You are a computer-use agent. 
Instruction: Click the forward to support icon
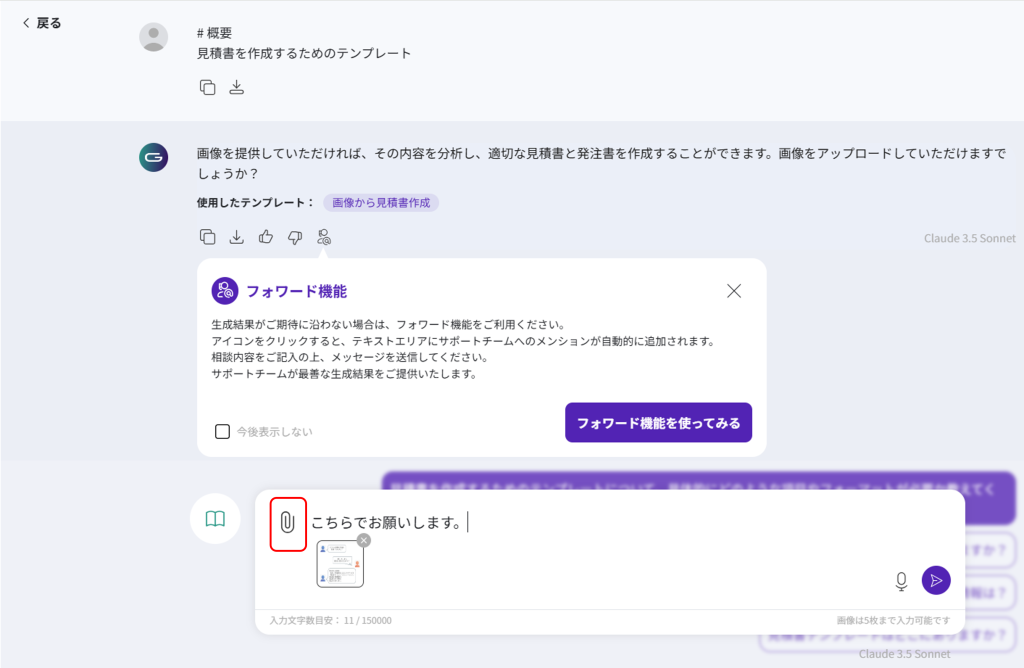tap(324, 237)
